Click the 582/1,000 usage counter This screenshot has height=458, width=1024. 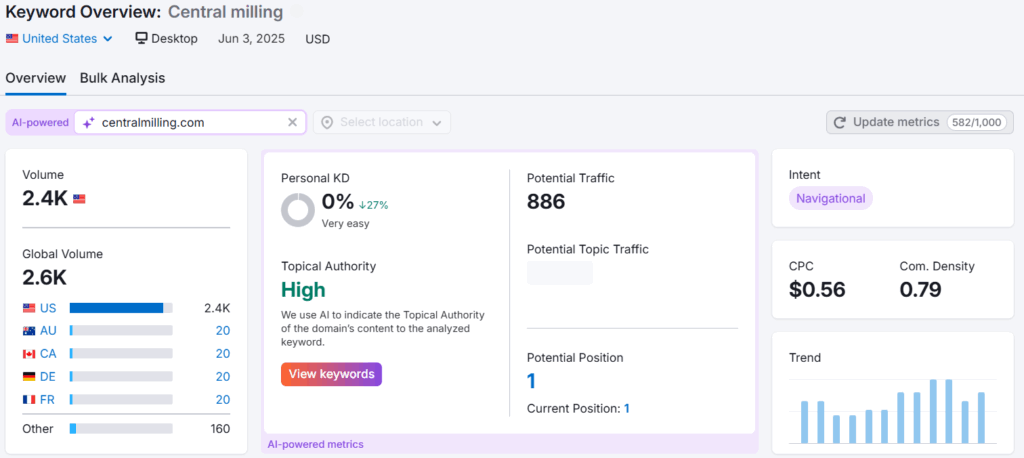pyautogui.click(x=977, y=122)
